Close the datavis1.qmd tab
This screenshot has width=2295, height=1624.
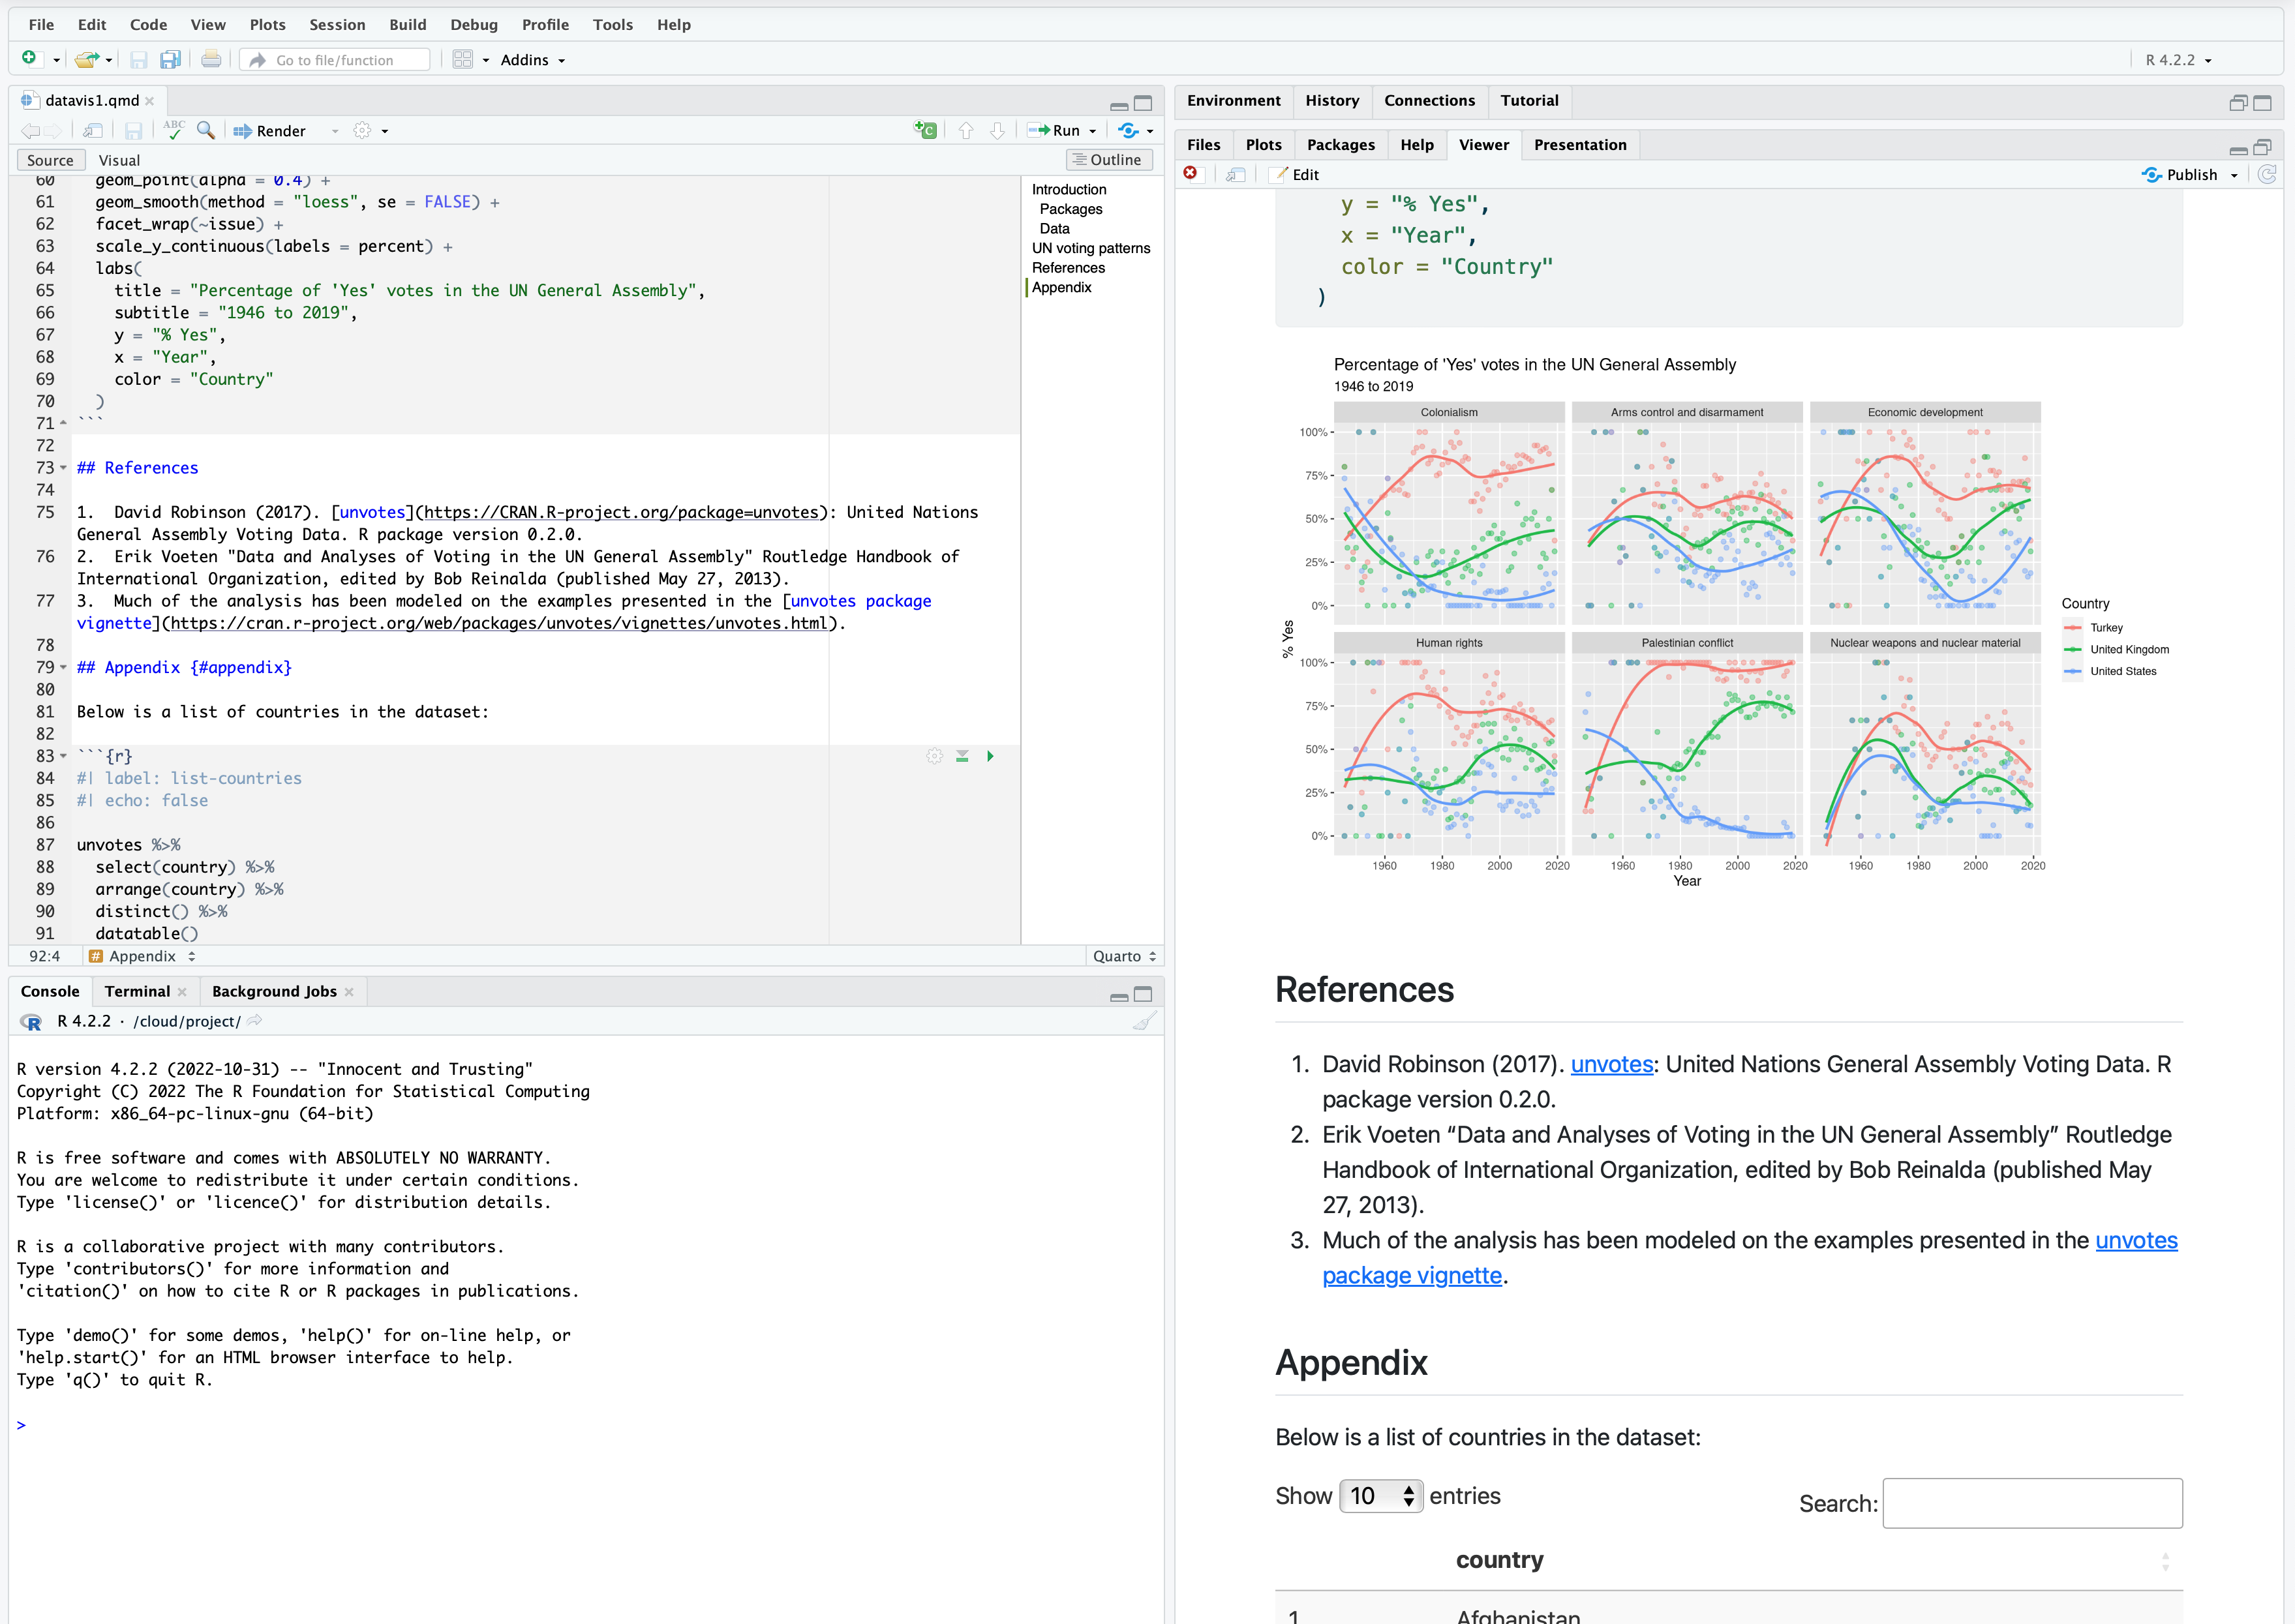[x=149, y=100]
